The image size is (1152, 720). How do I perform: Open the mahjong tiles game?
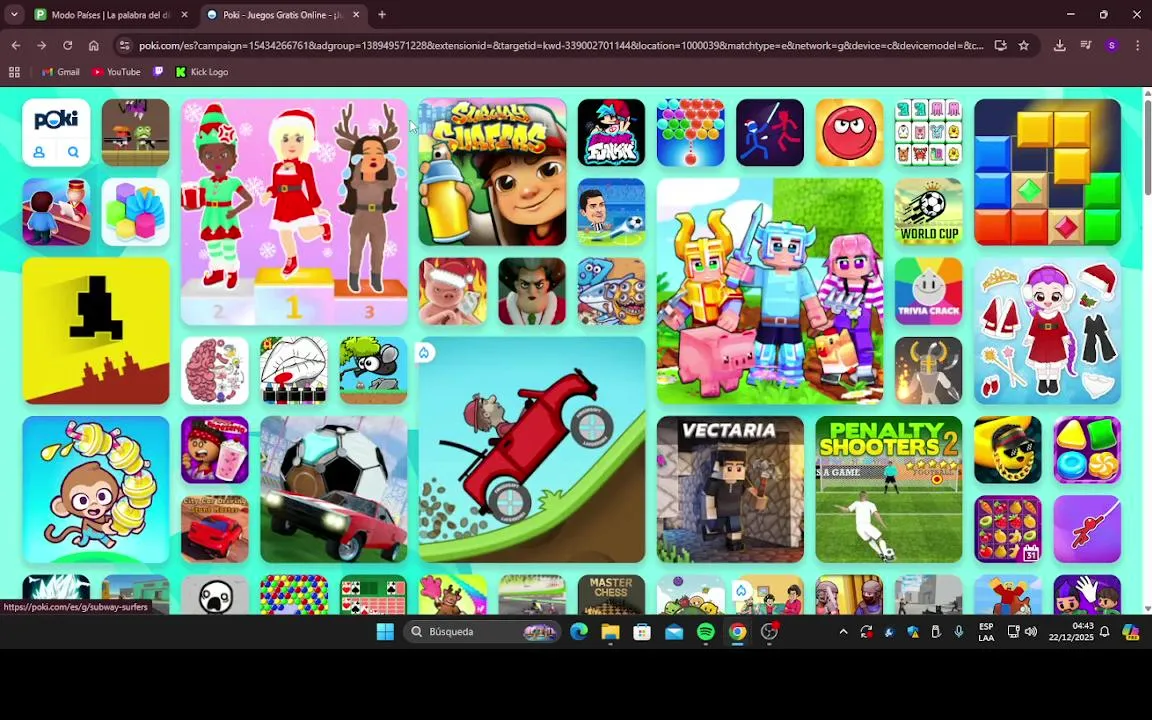929,132
